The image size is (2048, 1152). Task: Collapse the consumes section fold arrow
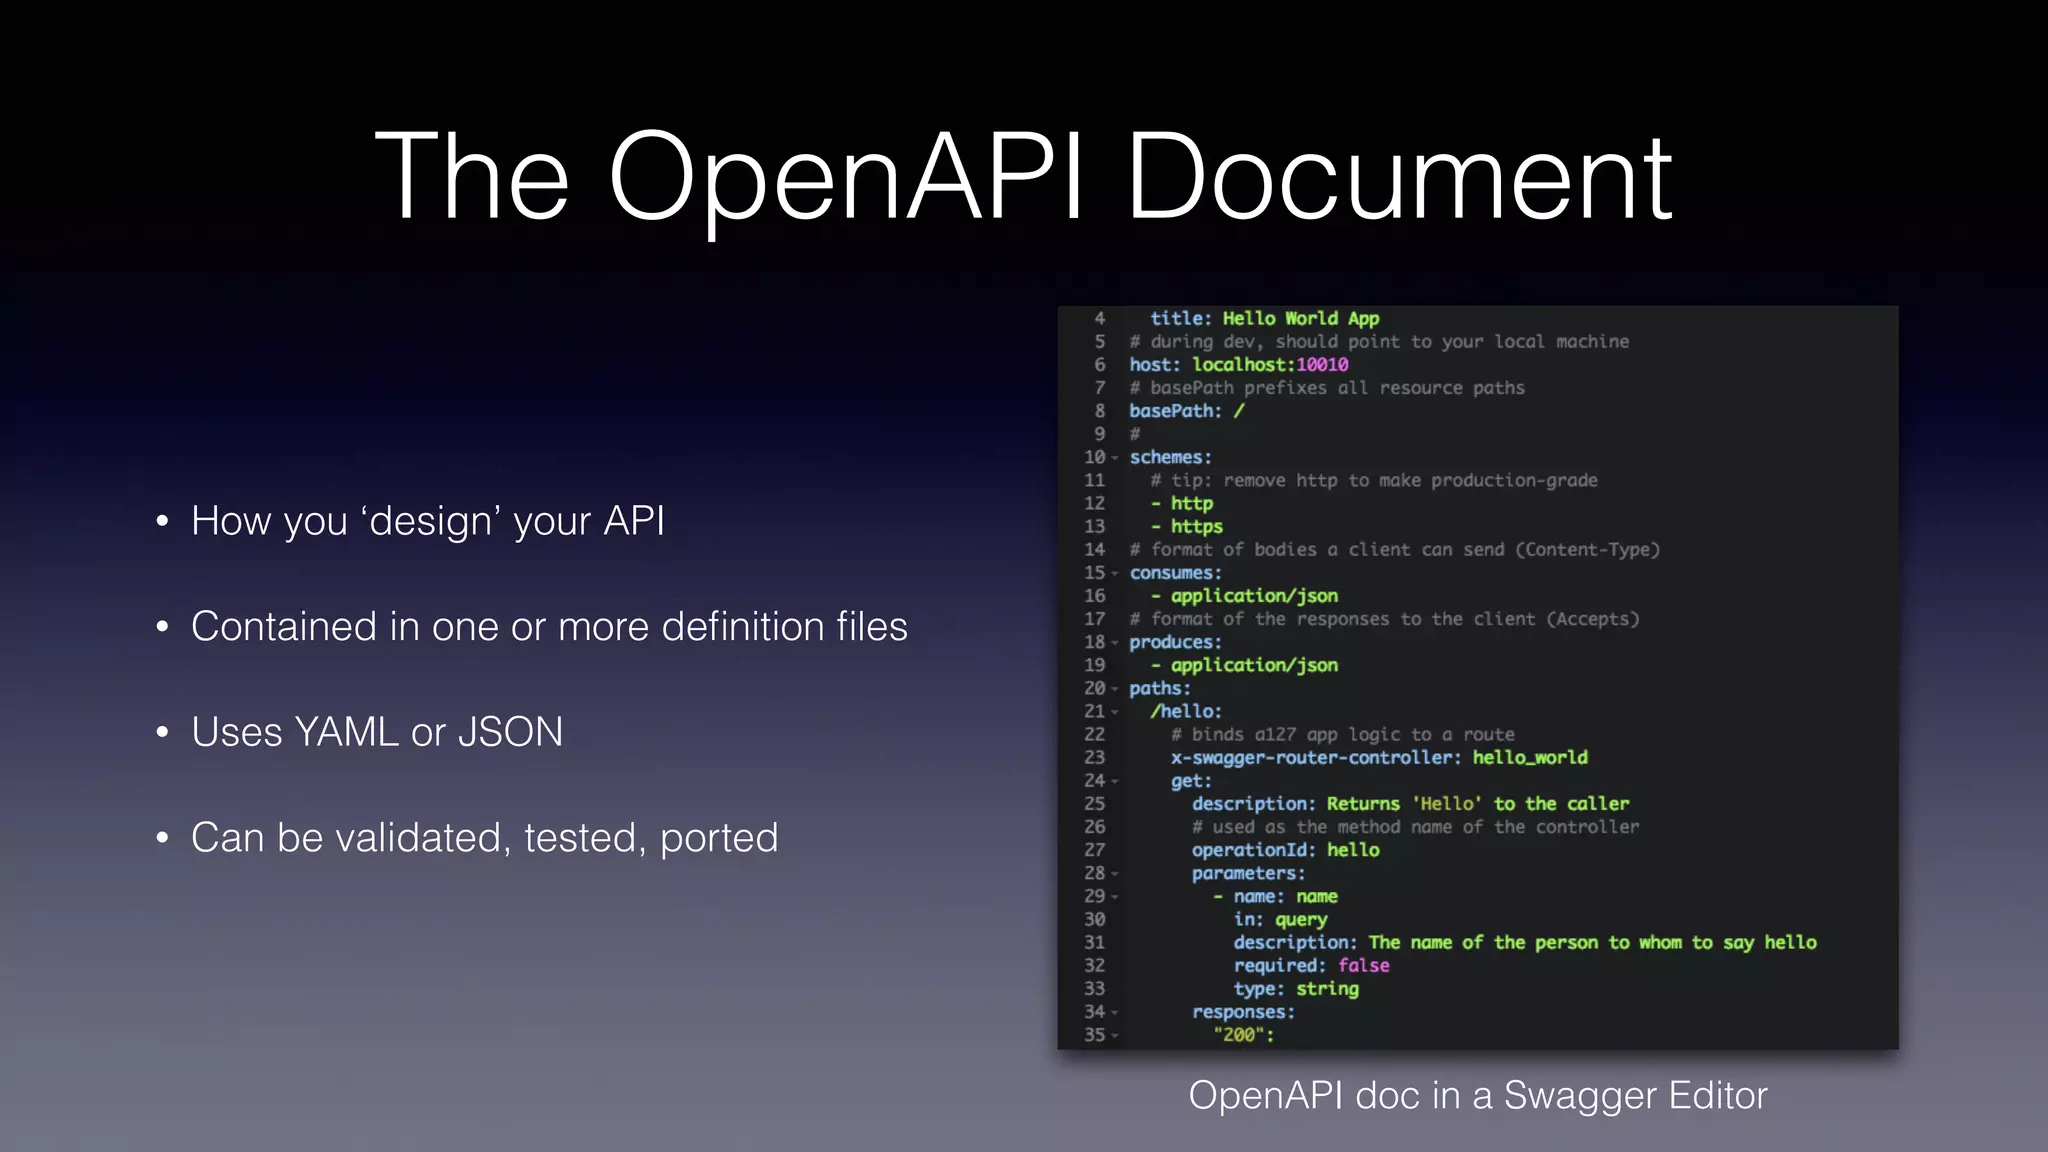(1115, 574)
